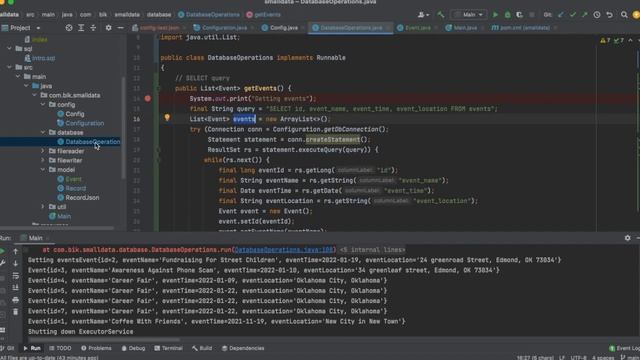Clear console with the trash icon
This screenshot has height=360, width=640.
pos(16,312)
